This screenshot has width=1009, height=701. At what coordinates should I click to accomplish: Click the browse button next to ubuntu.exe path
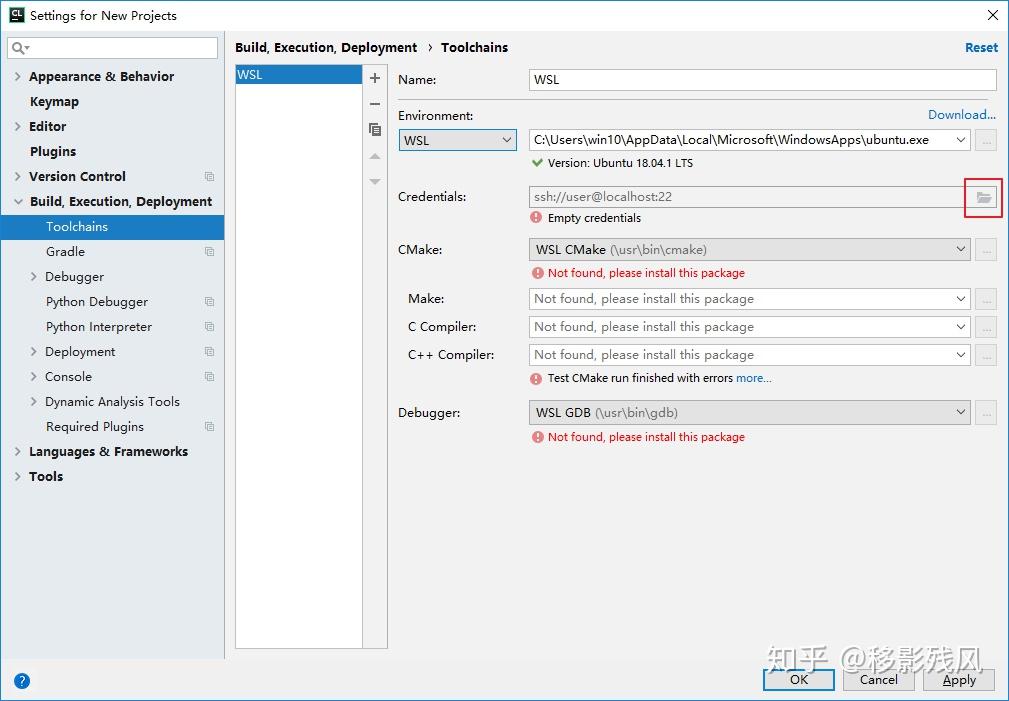[986, 141]
